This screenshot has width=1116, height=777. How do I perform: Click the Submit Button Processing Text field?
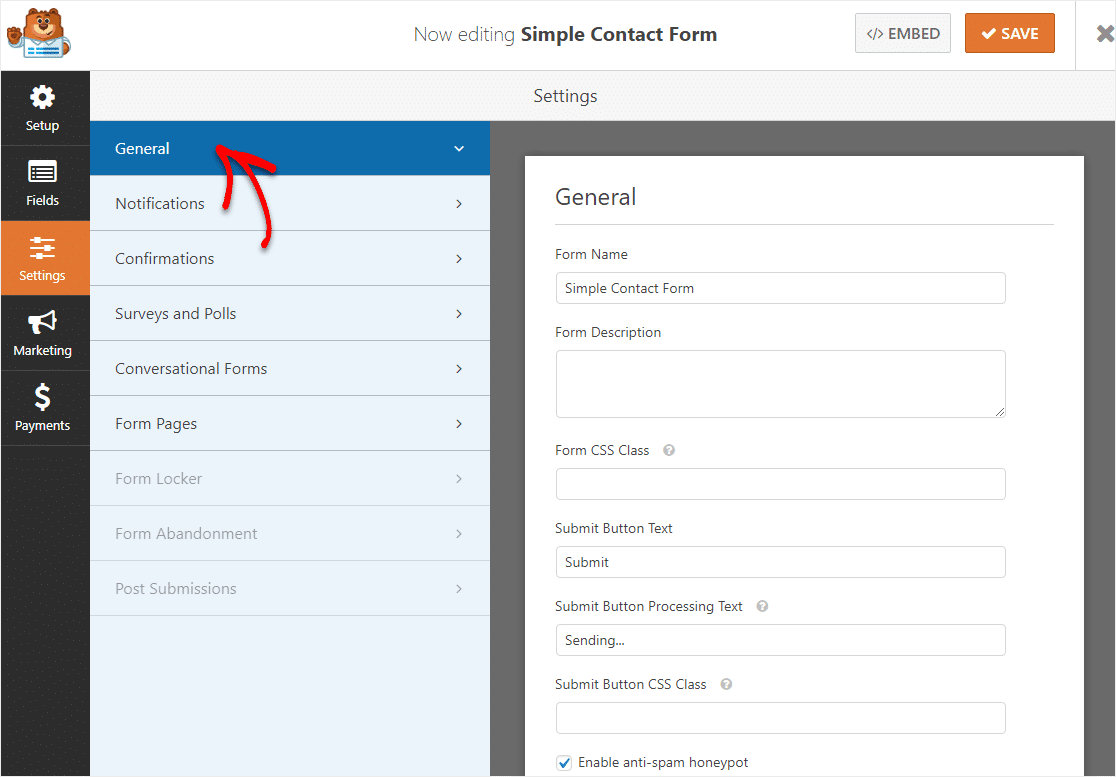point(780,640)
